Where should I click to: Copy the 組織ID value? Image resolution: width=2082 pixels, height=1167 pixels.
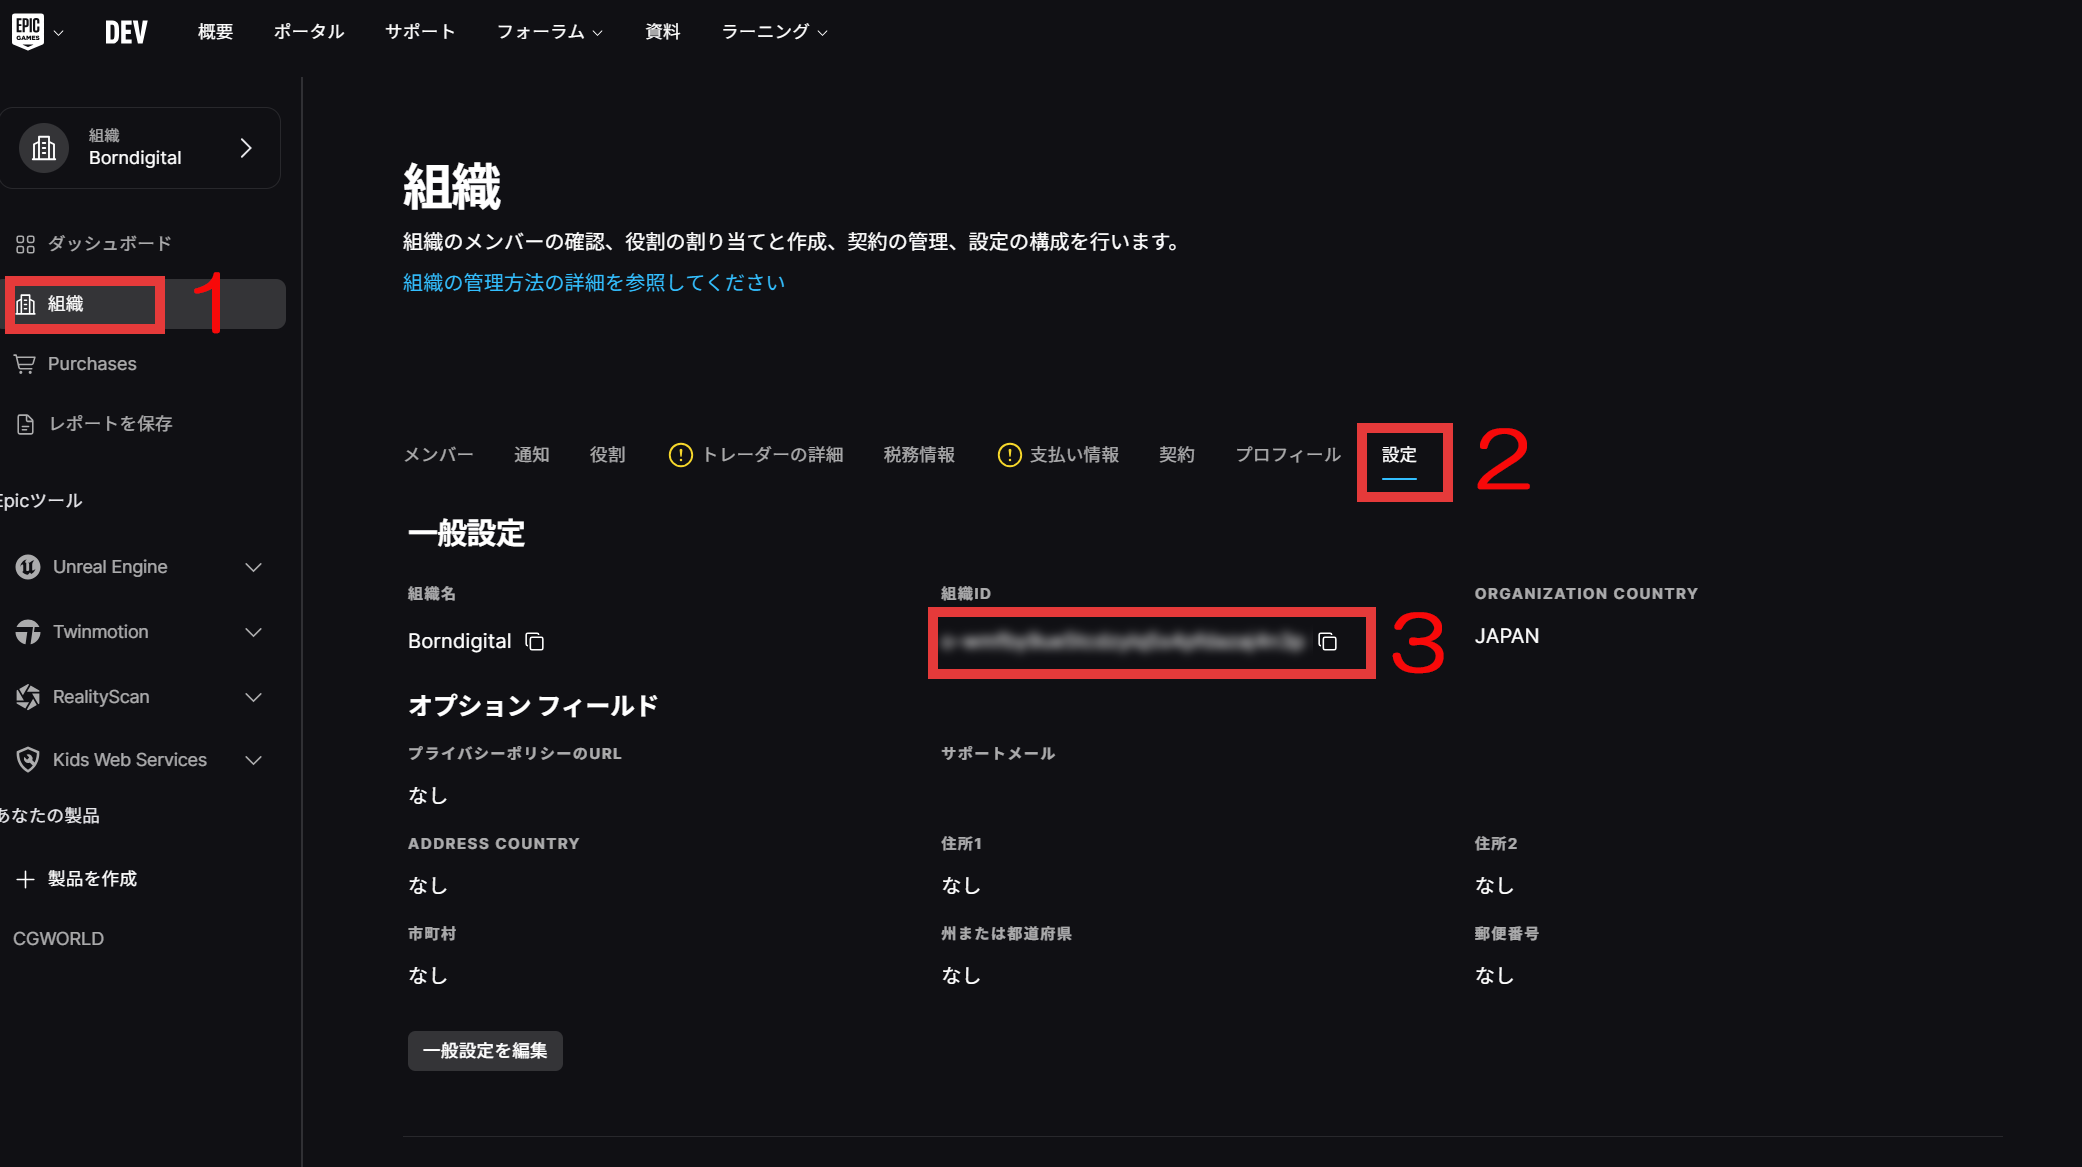pos(1327,642)
